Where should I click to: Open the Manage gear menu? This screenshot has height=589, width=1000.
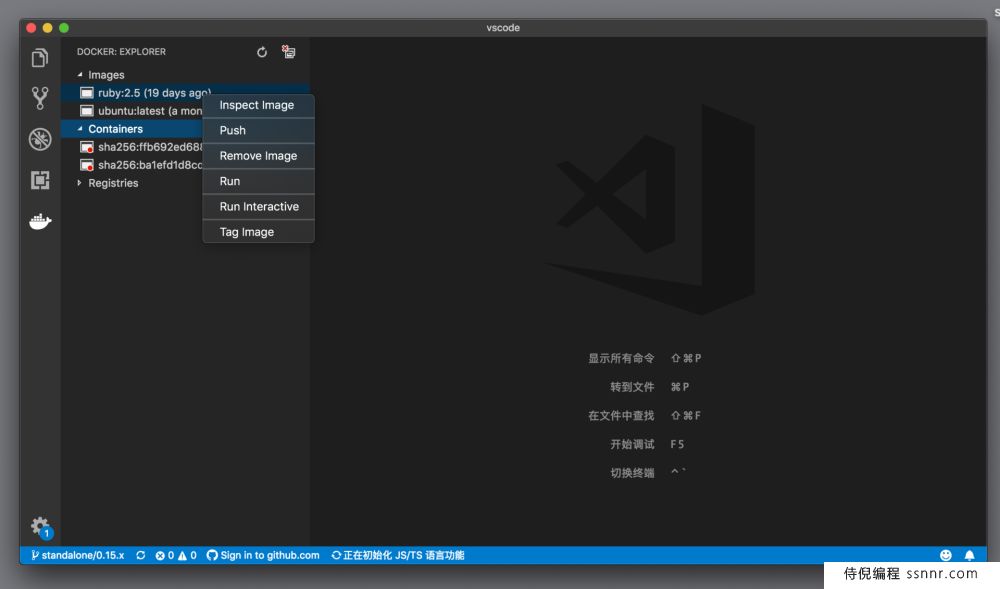40,527
